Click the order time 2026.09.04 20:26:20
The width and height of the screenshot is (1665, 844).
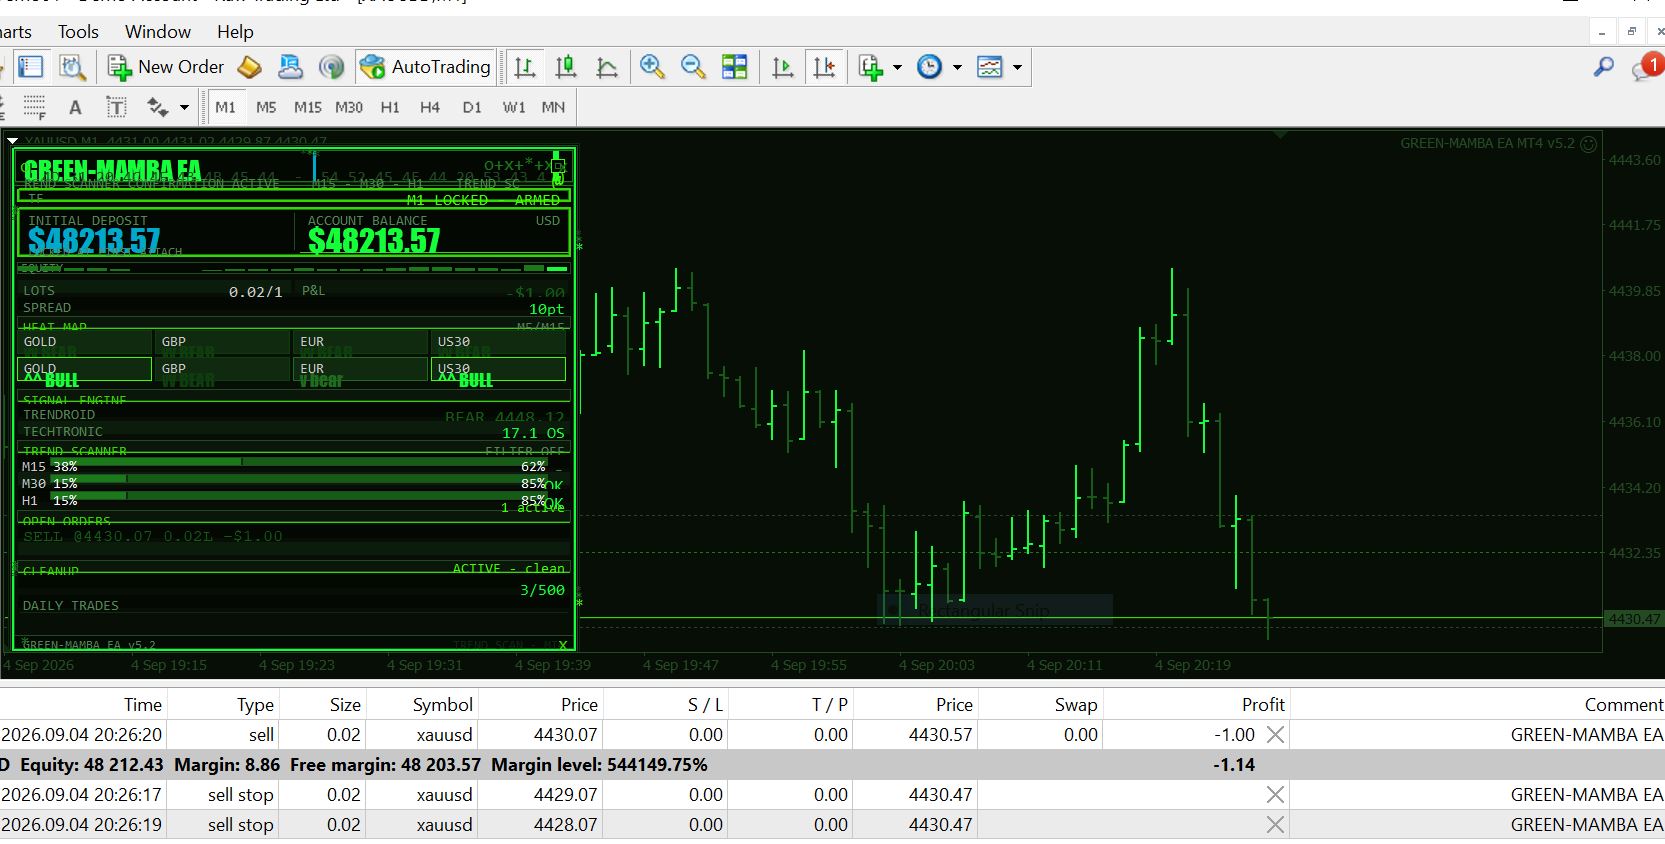82,735
